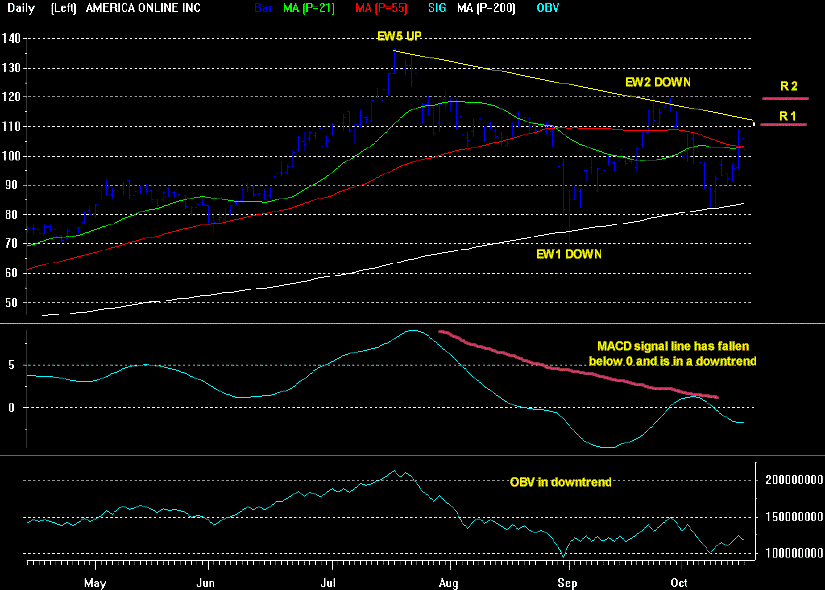The image size is (825, 590).
Task: Click the "Daily" interval label
Action: click(21, 8)
